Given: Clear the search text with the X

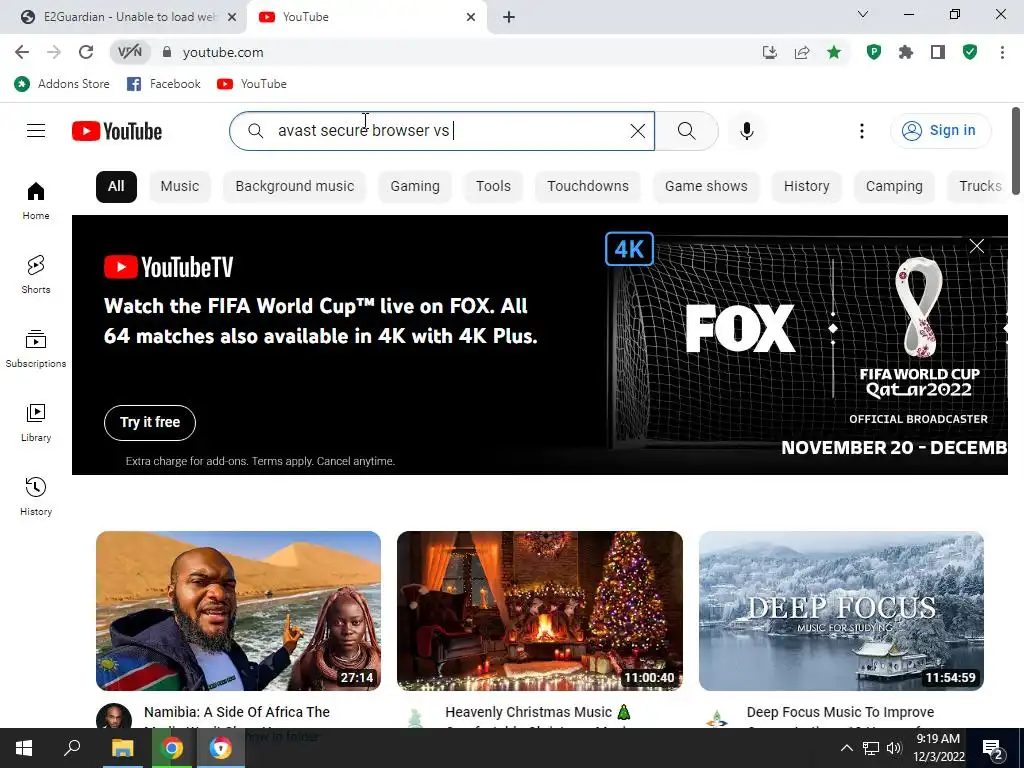Looking at the screenshot, I should 637,131.
